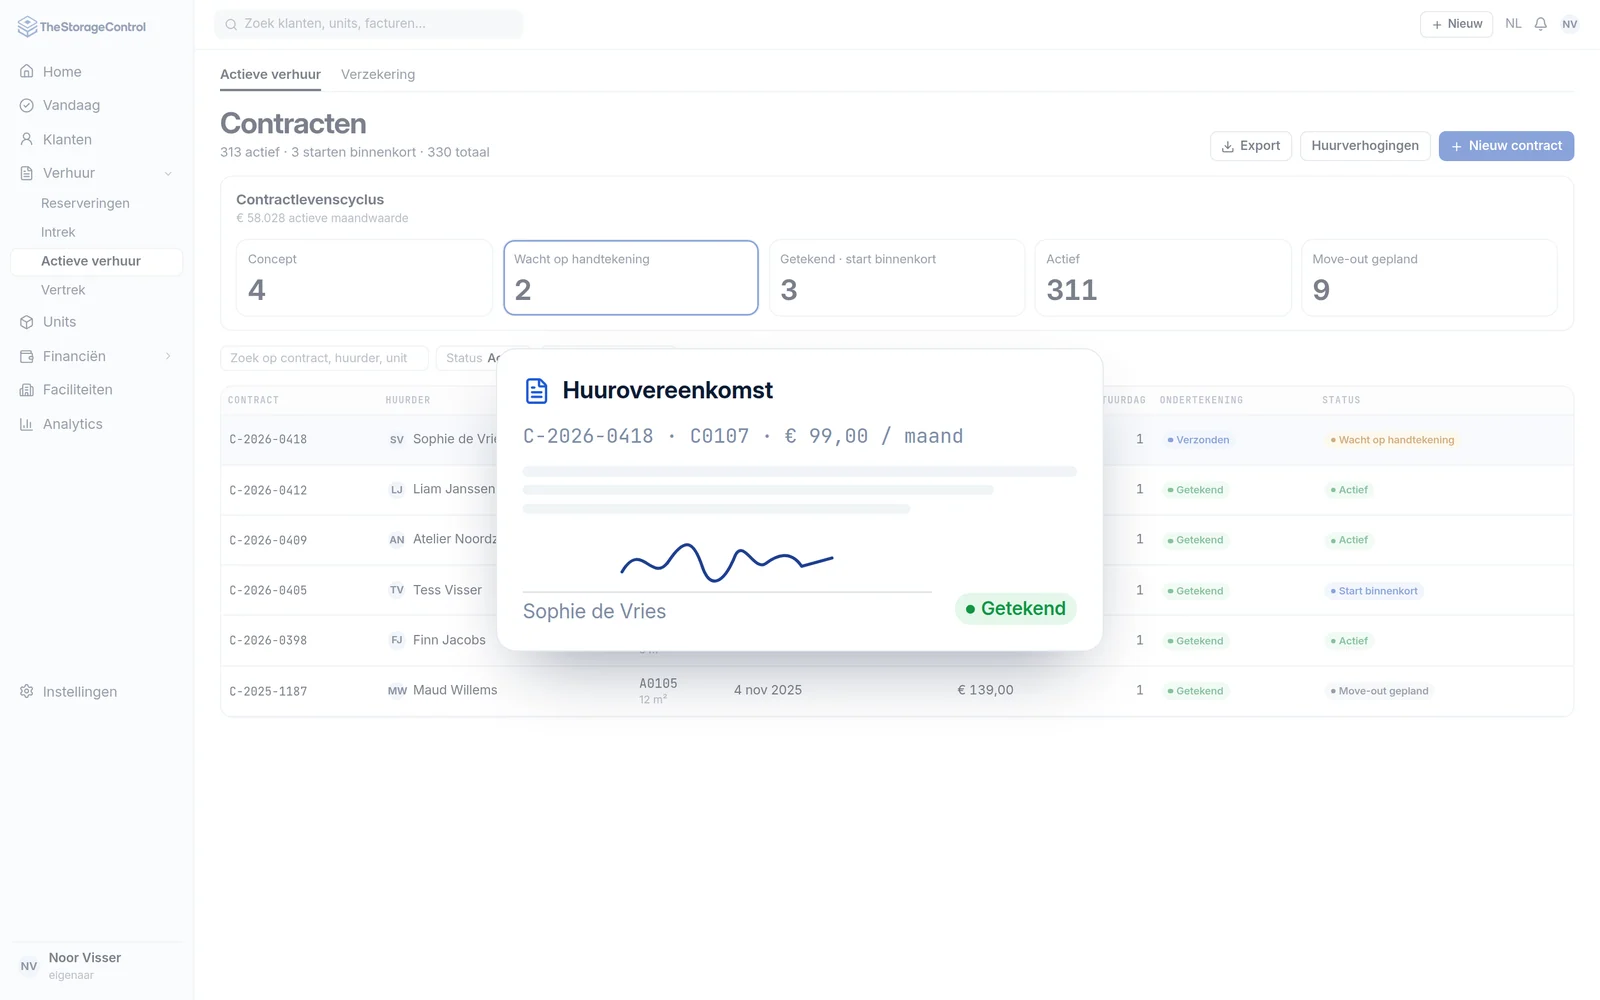The width and height of the screenshot is (1600, 1000).
Task: Click the Huurovereenkomst document icon
Action: click(x=537, y=391)
